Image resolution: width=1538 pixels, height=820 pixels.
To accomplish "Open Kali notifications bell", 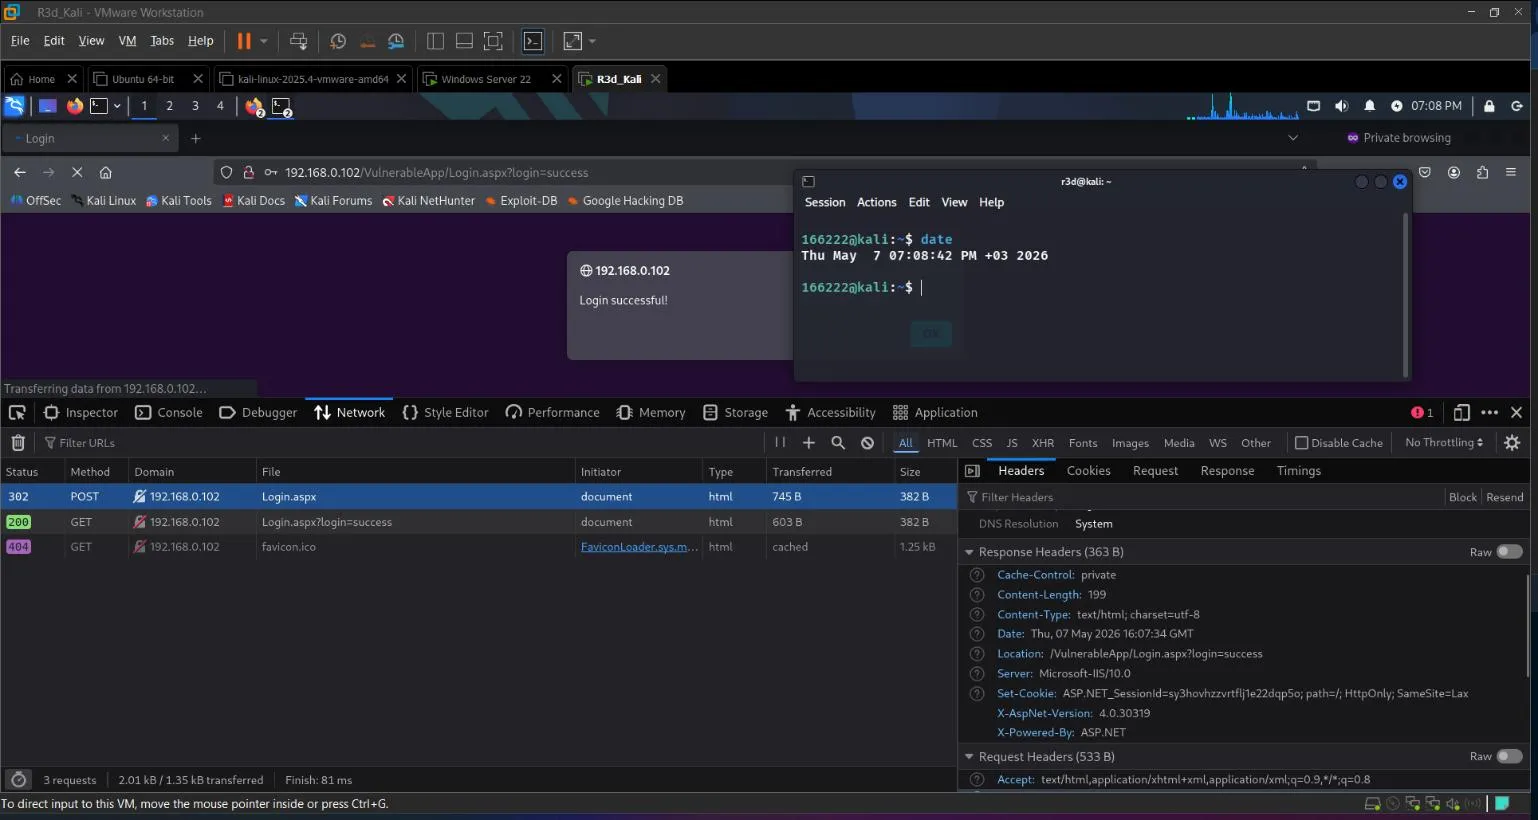I will (x=1369, y=105).
